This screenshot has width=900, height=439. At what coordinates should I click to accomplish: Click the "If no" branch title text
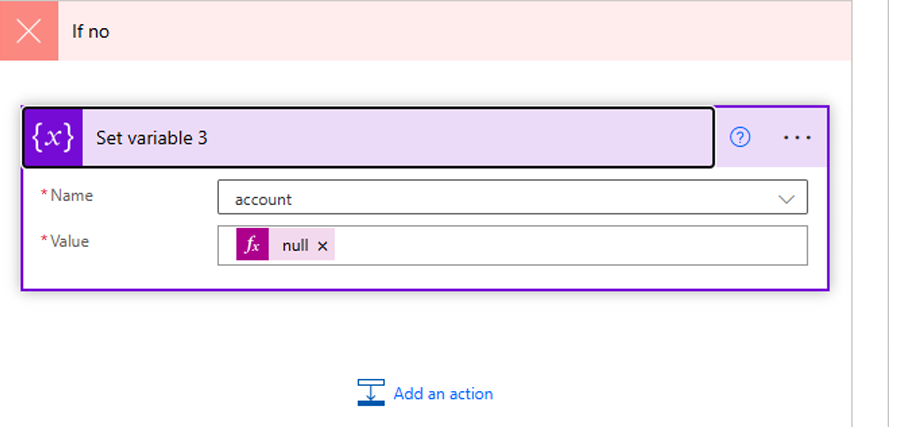[x=91, y=31]
